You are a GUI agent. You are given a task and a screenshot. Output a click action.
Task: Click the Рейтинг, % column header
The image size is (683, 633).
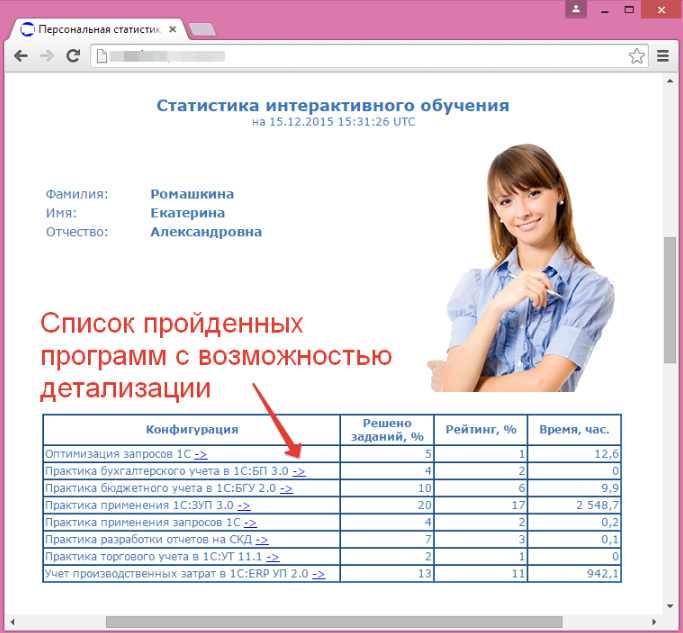pos(480,430)
